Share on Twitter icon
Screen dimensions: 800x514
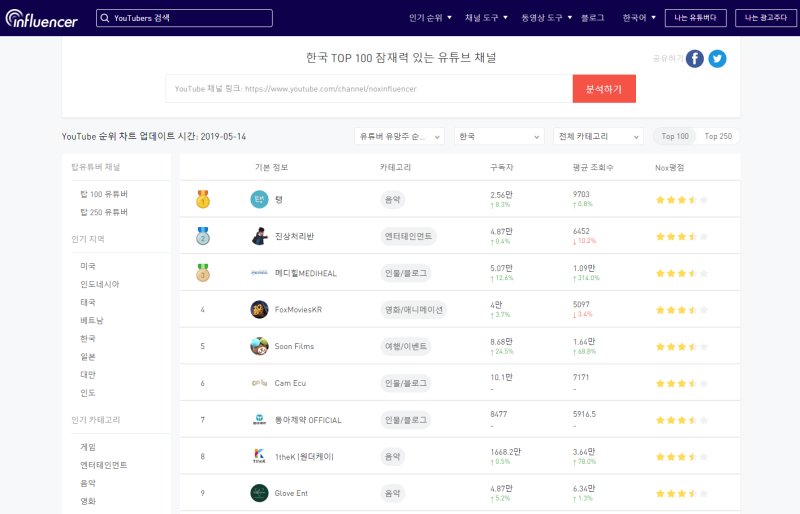(x=717, y=59)
